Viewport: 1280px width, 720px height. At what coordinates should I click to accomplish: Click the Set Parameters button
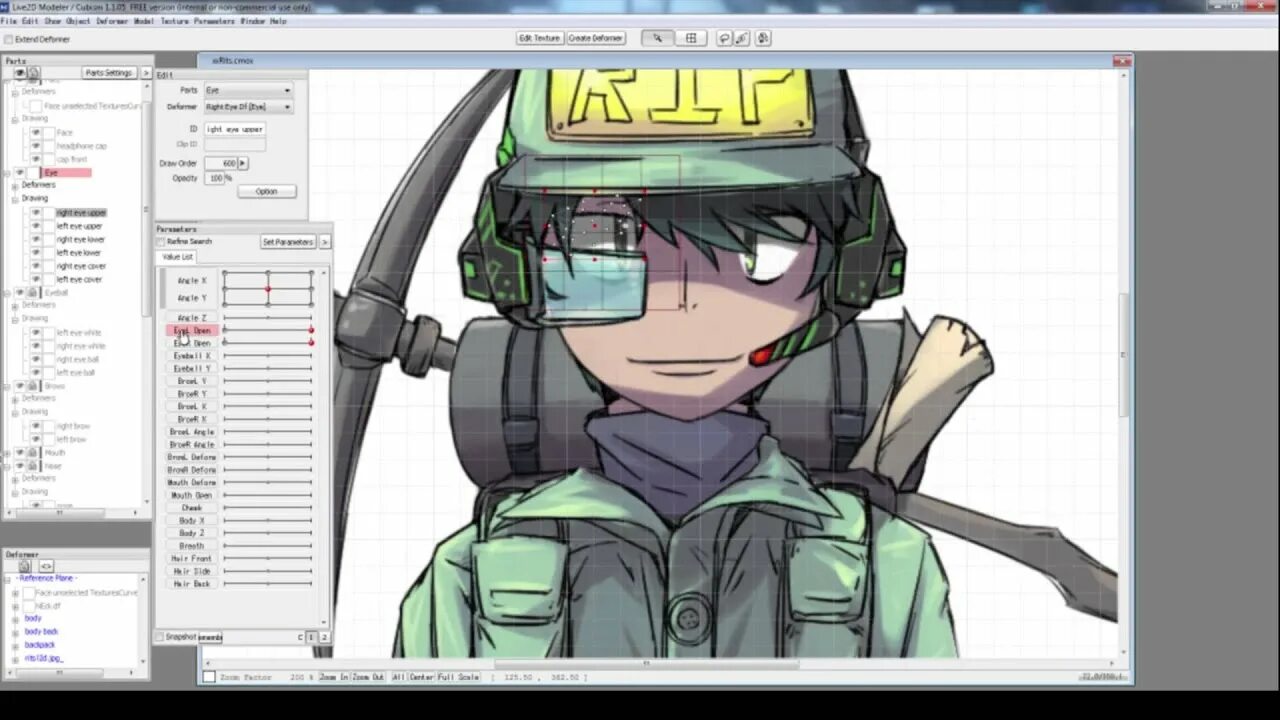pos(288,242)
